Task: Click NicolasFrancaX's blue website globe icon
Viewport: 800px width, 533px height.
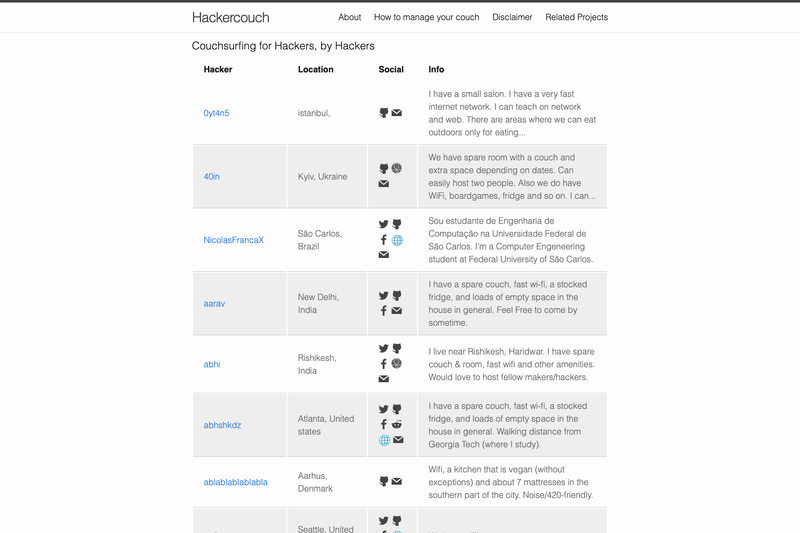Action: click(397, 240)
